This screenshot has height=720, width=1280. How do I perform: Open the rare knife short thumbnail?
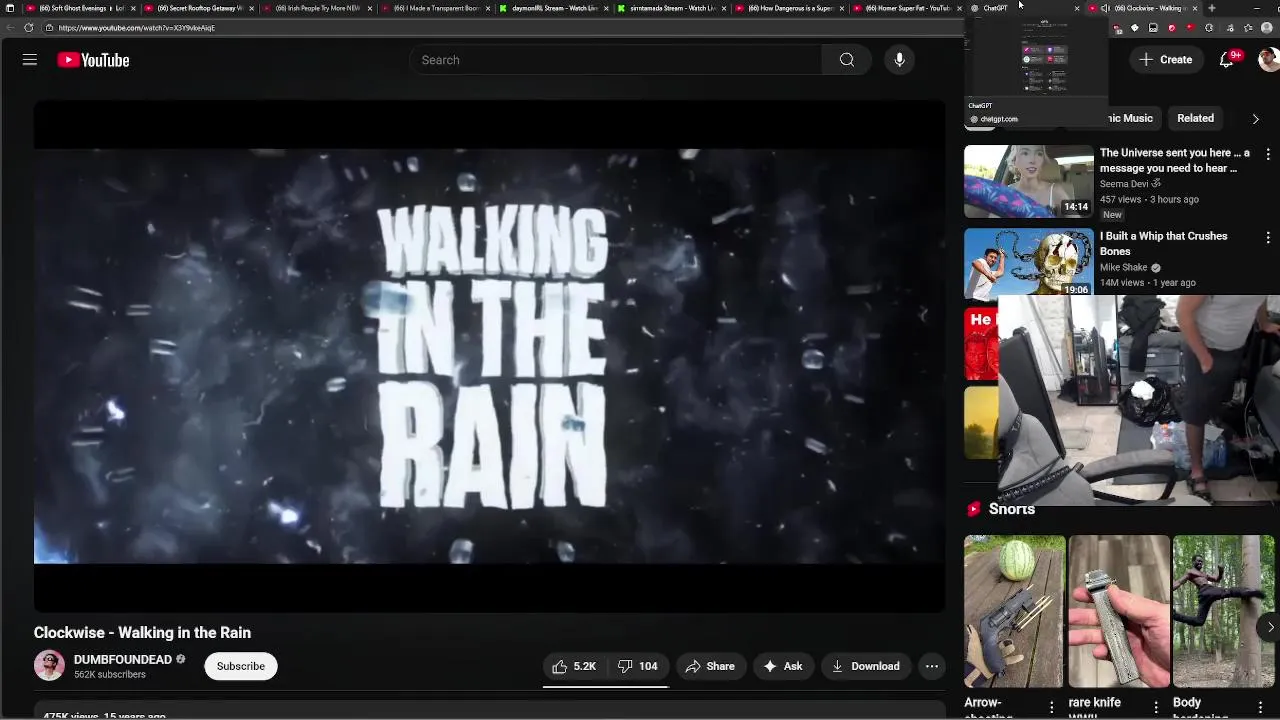coord(1119,611)
